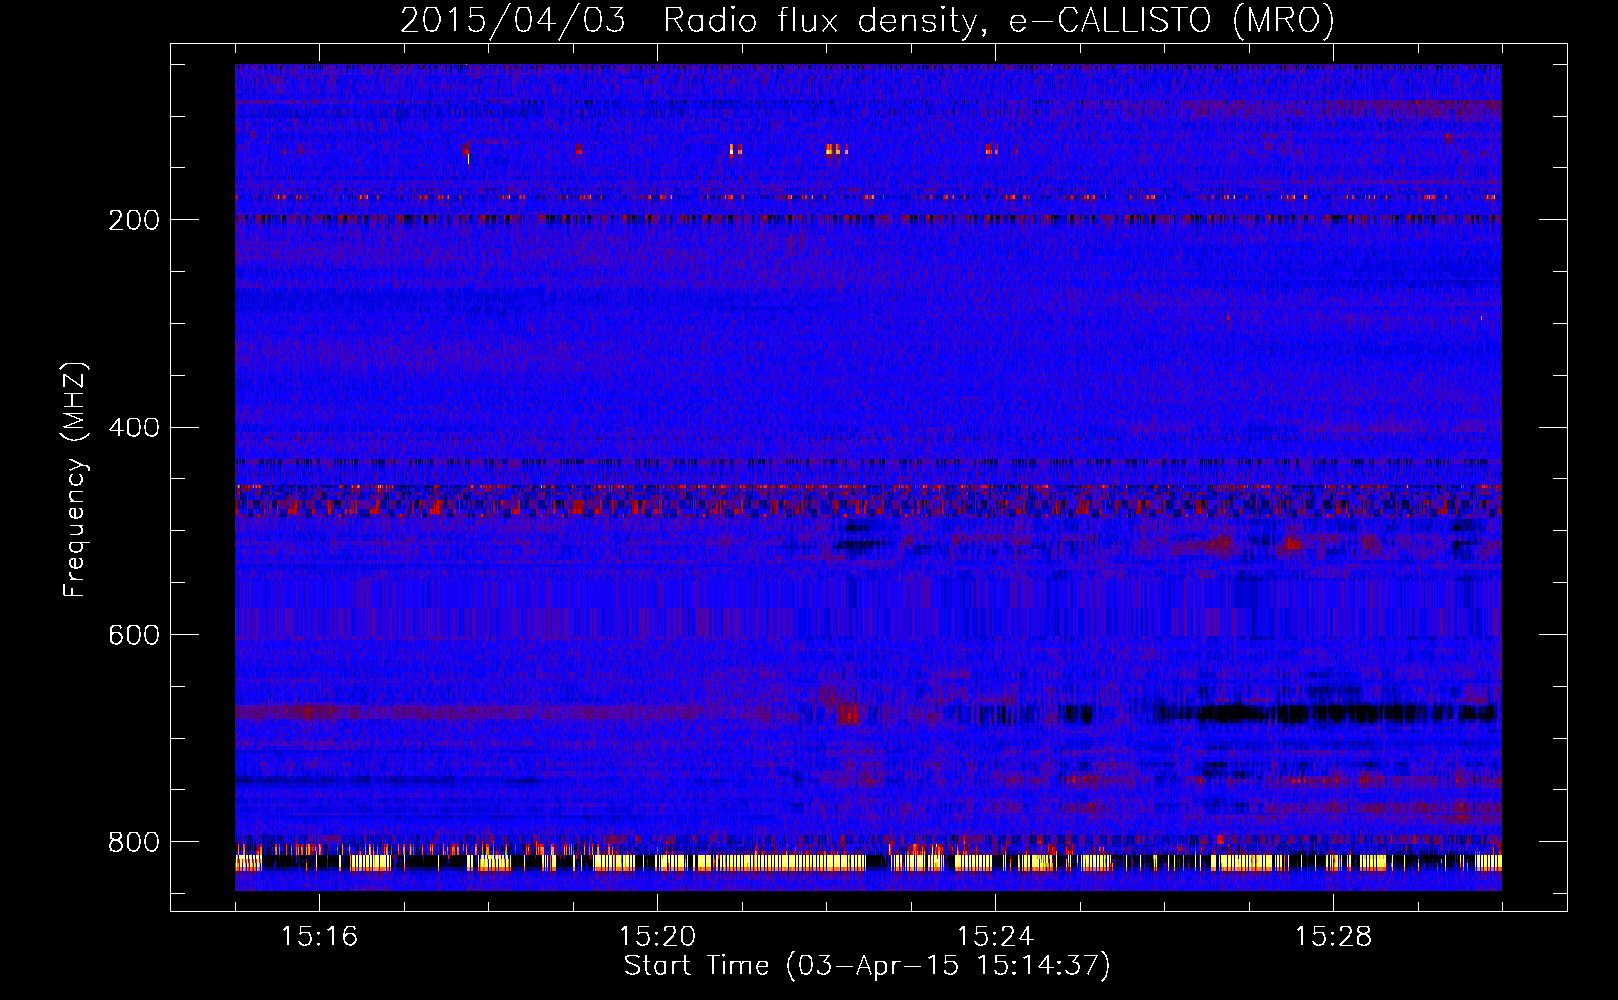This screenshot has width=1618, height=1000.
Task: Select the 'Frequency (MHZ)' y-axis label
Action: [x=74, y=479]
